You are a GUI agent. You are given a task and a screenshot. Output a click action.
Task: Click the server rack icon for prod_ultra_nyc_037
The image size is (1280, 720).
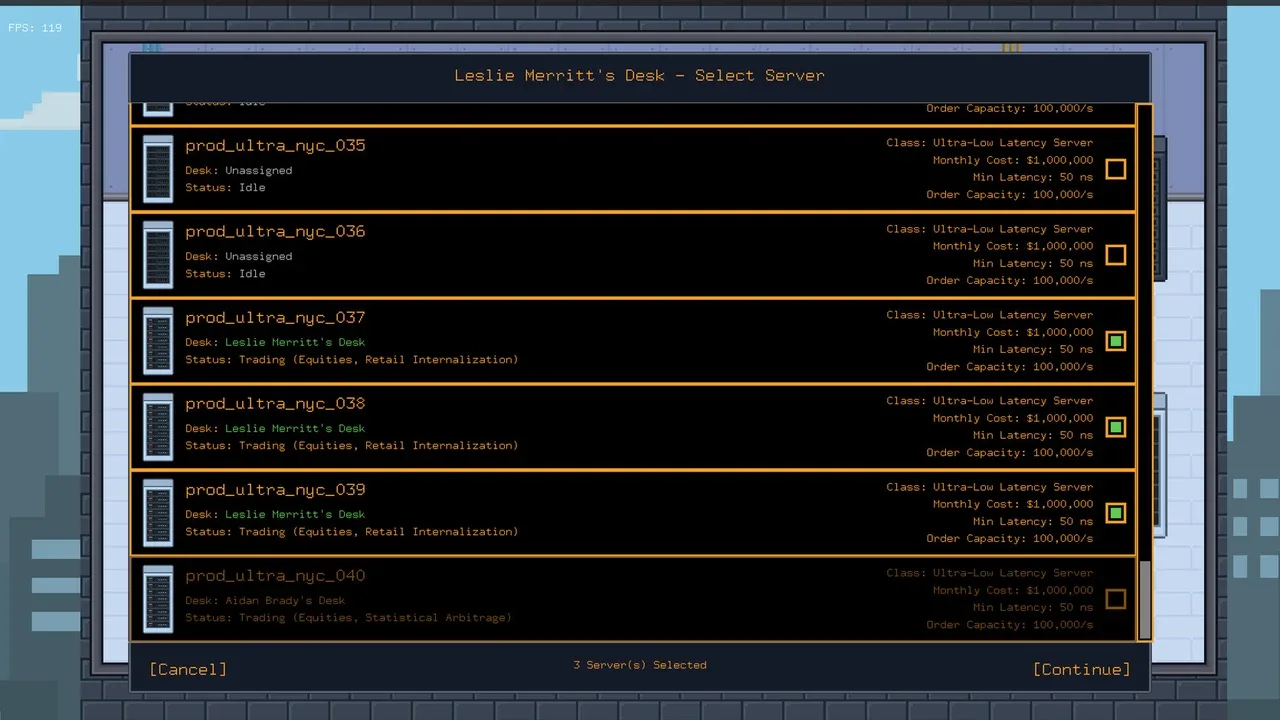[x=158, y=341]
